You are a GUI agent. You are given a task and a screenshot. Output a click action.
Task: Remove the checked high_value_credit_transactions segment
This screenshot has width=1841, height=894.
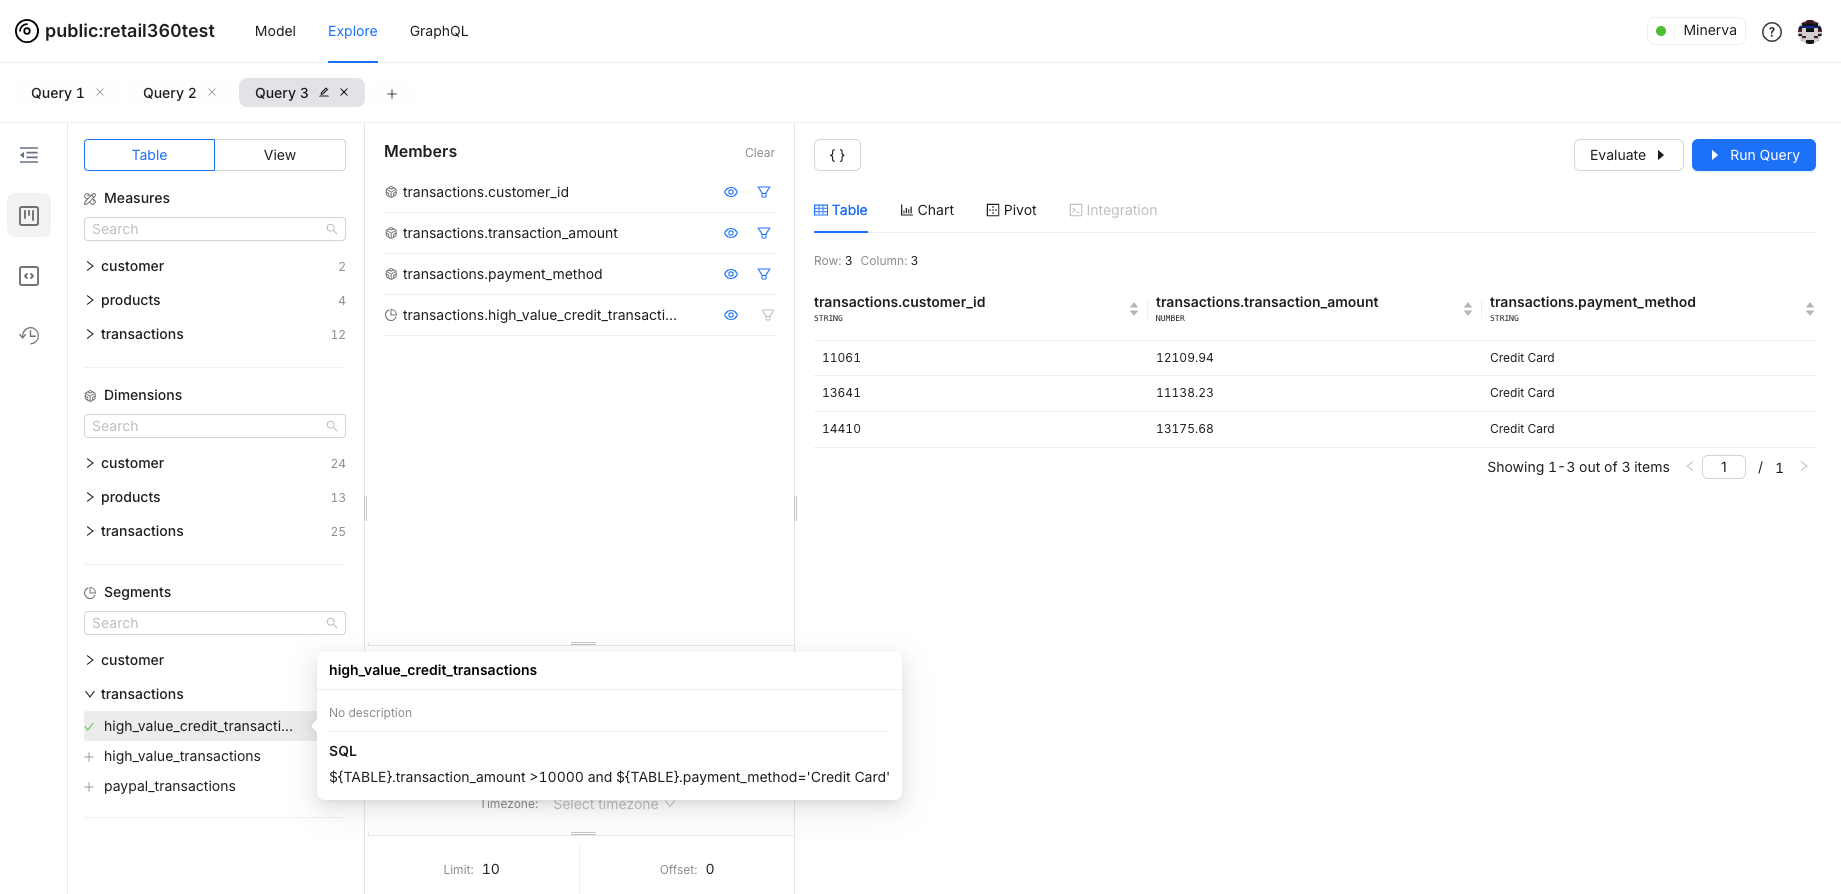coord(89,727)
